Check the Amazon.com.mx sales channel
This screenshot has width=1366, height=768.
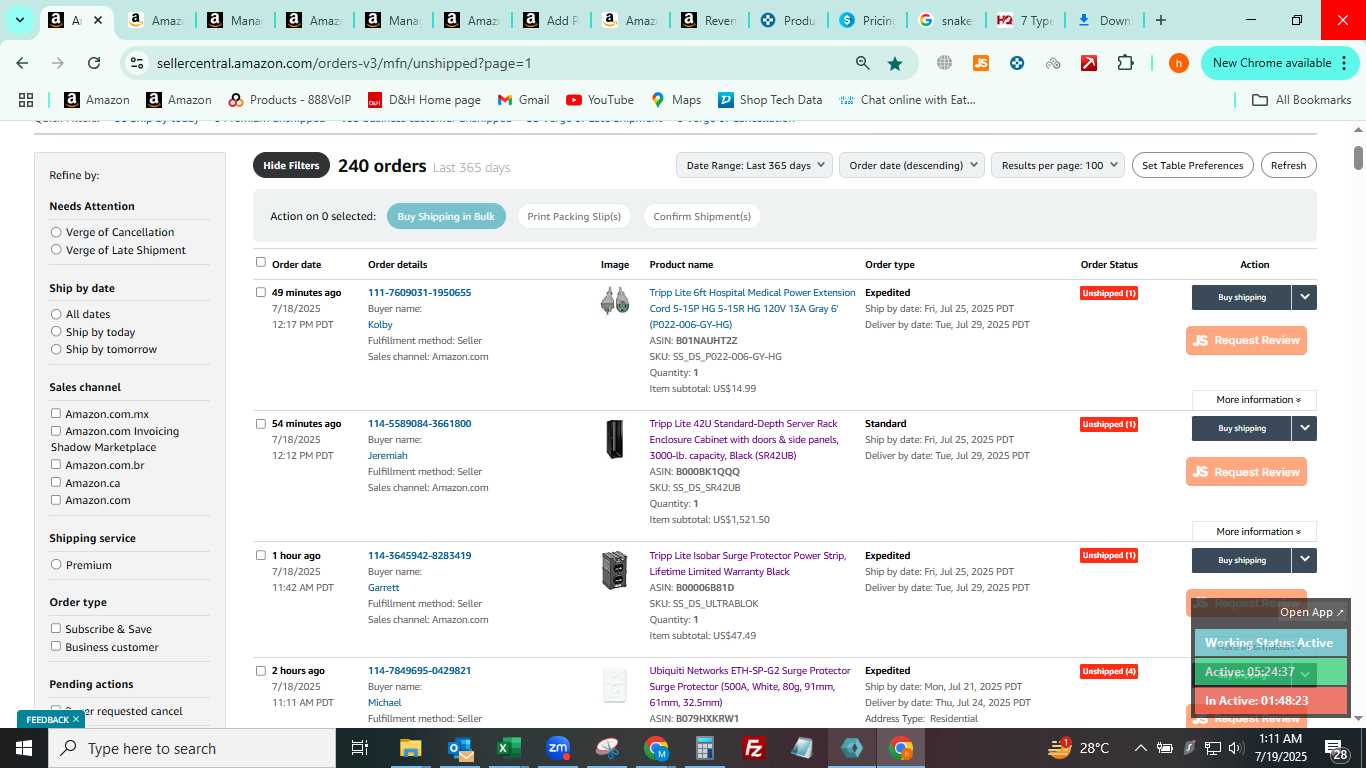click(x=56, y=414)
